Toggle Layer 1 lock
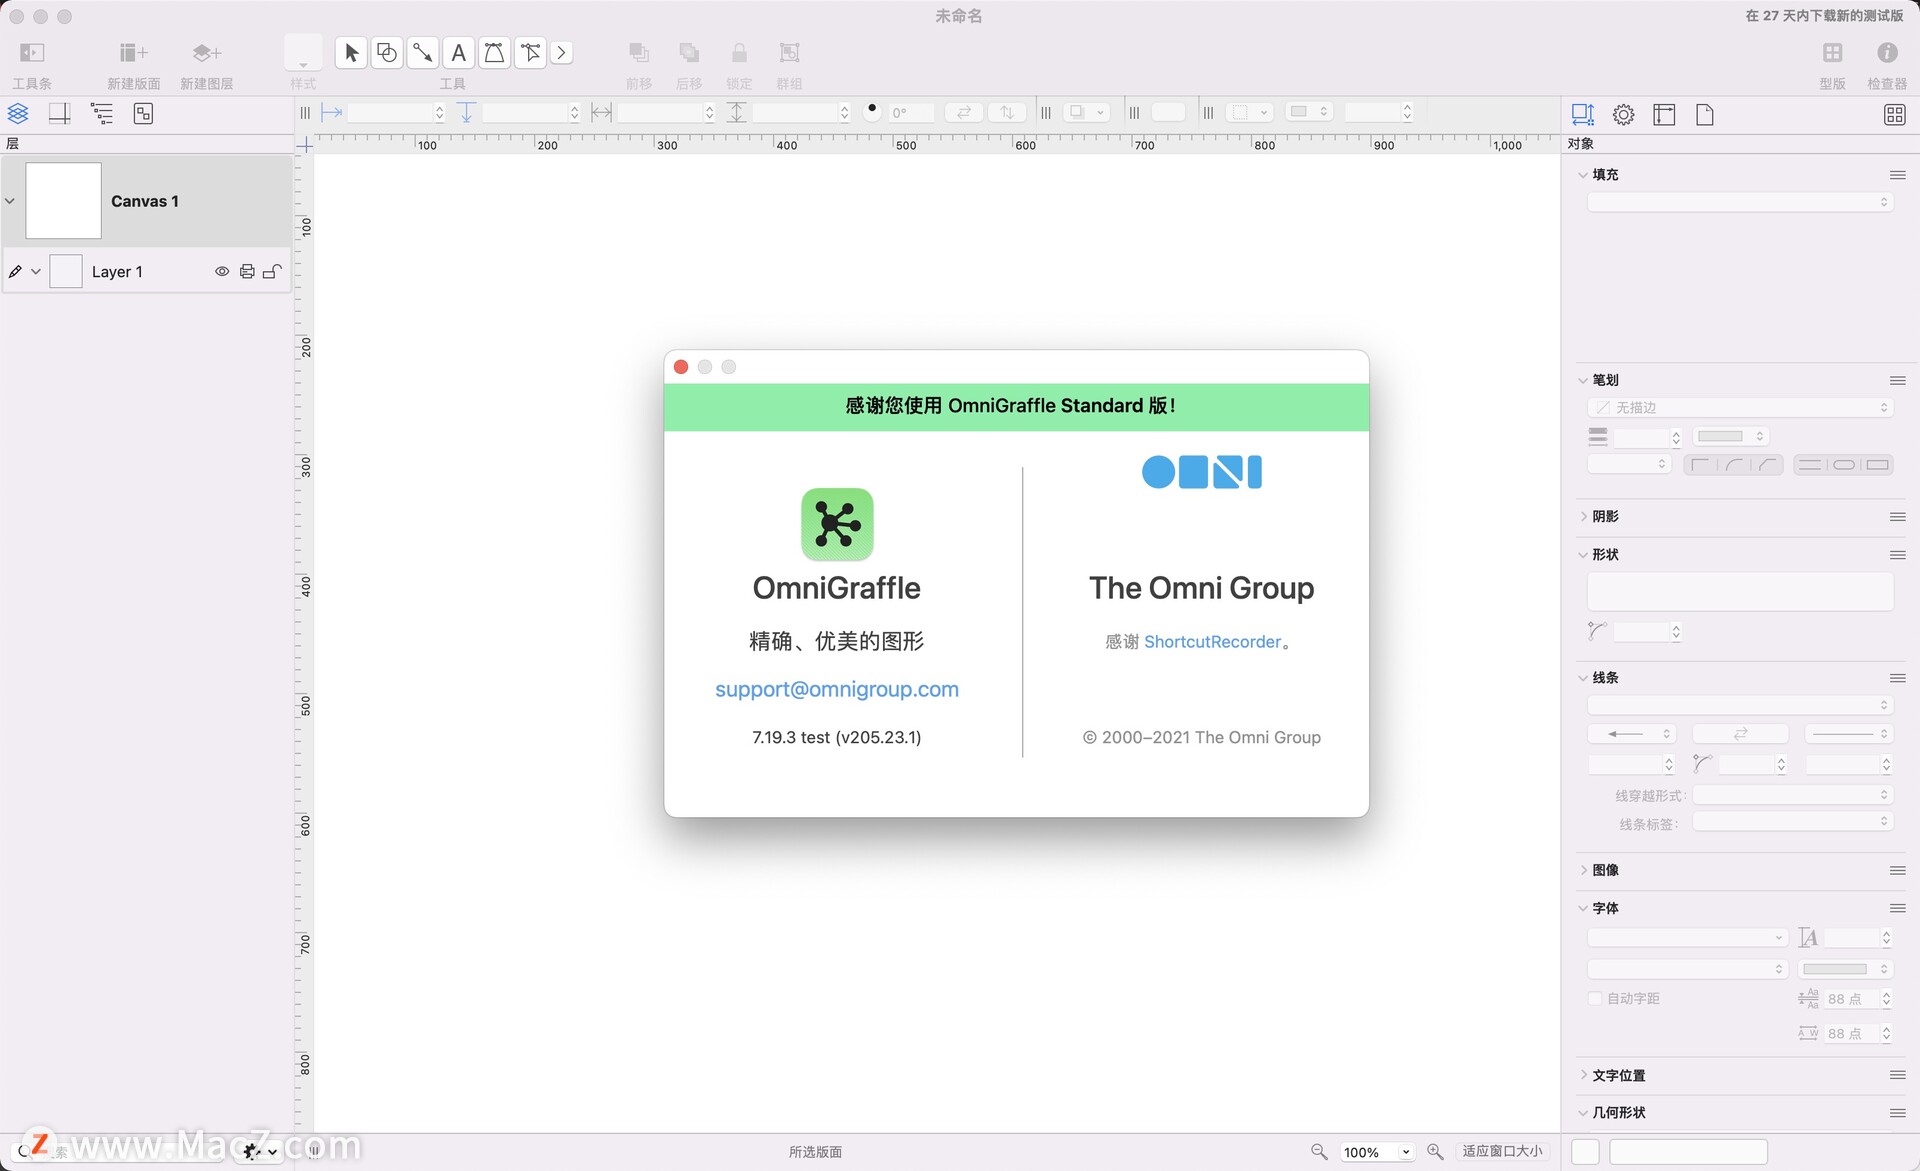This screenshot has width=1920, height=1171. [272, 272]
